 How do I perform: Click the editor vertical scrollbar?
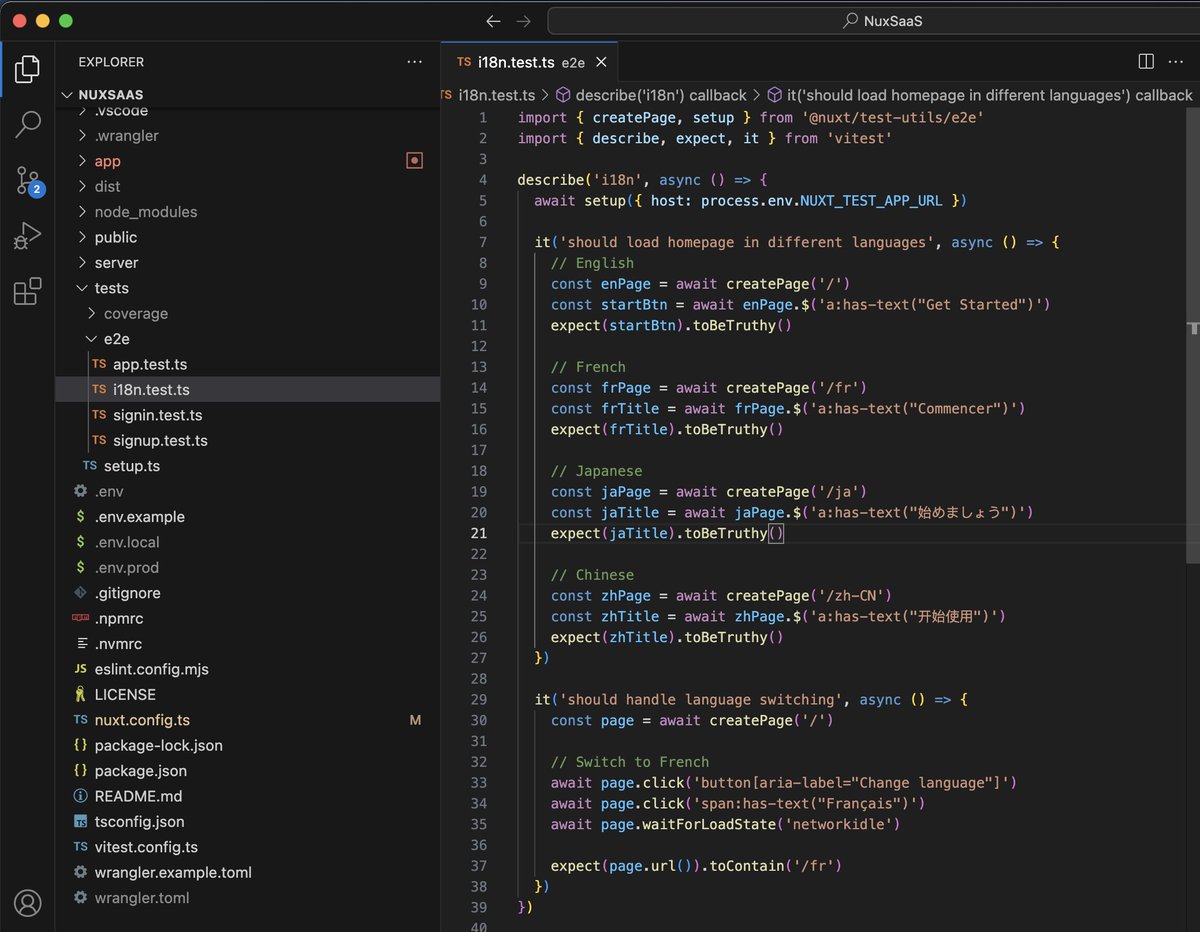(x=1192, y=335)
